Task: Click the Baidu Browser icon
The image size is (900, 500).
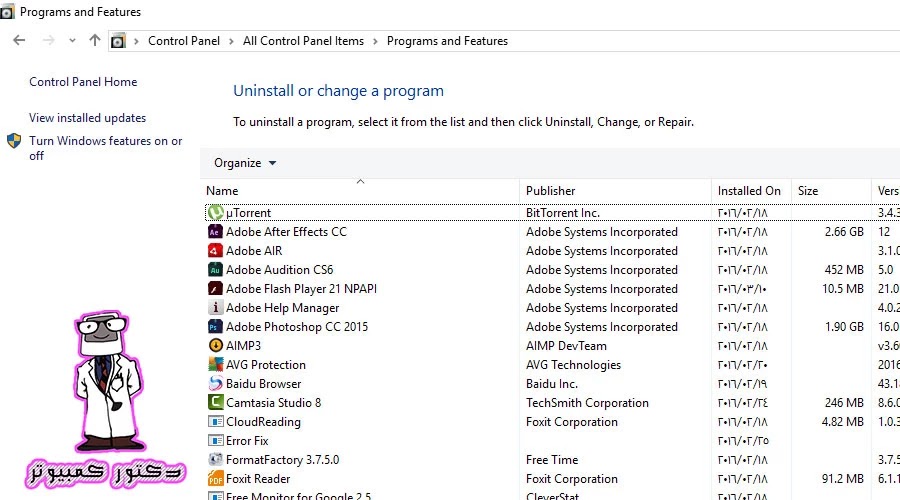Action: (215, 383)
